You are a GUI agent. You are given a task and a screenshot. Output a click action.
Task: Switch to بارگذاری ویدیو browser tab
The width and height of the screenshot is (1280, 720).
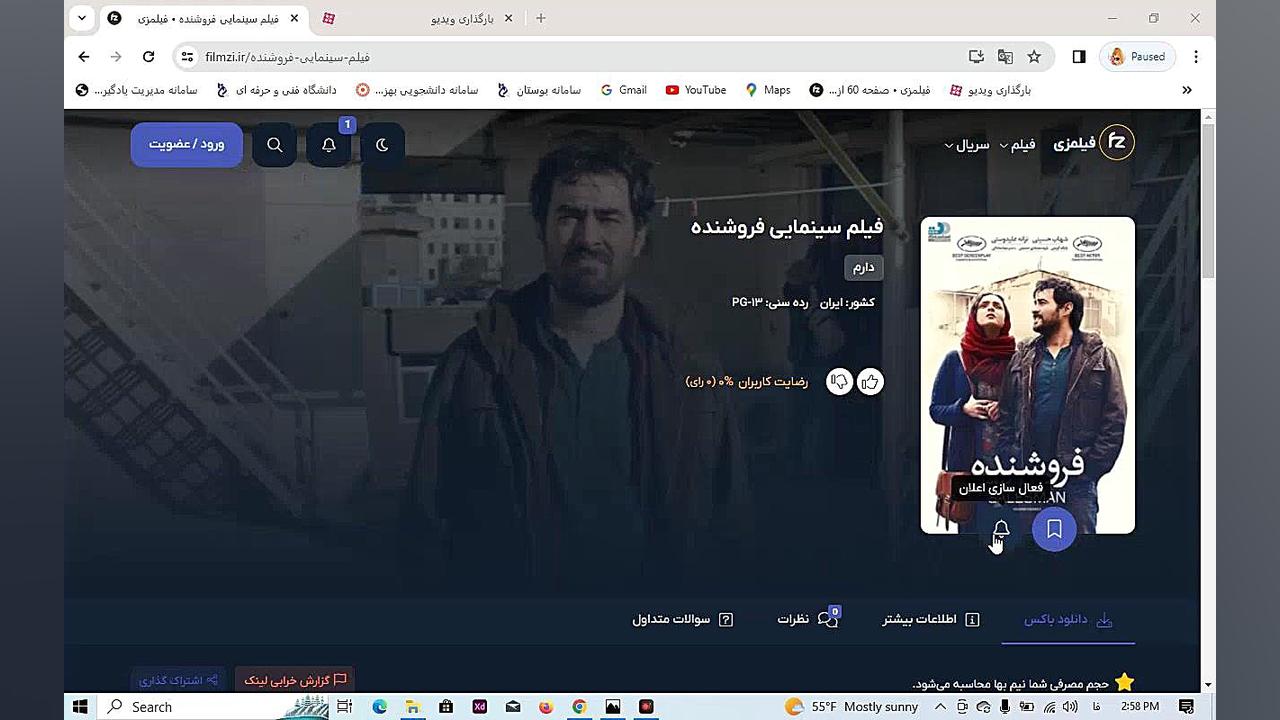click(418, 18)
